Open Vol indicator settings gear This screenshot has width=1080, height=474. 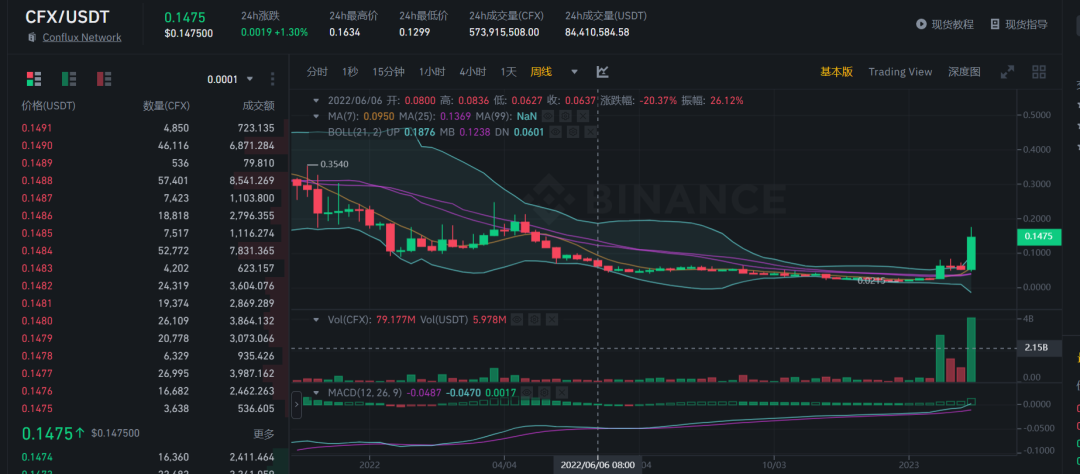click(534, 320)
